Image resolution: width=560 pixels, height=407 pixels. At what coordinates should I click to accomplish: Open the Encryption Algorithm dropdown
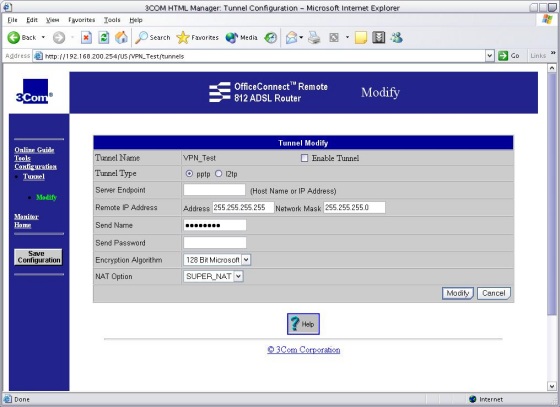coord(217,260)
